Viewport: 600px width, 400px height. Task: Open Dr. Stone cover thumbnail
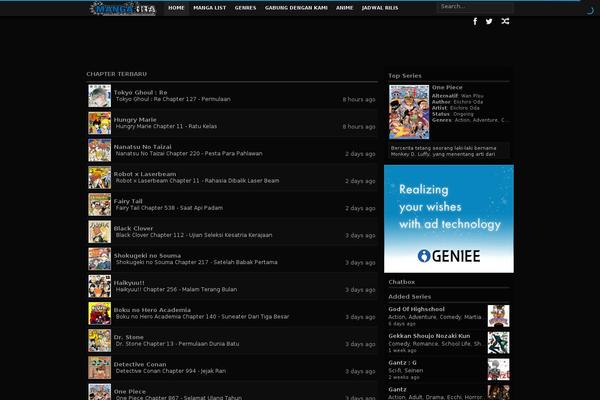point(99,340)
